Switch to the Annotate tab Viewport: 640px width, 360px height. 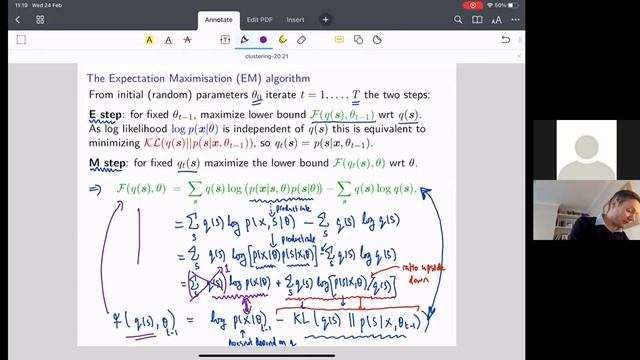point(219,20)
